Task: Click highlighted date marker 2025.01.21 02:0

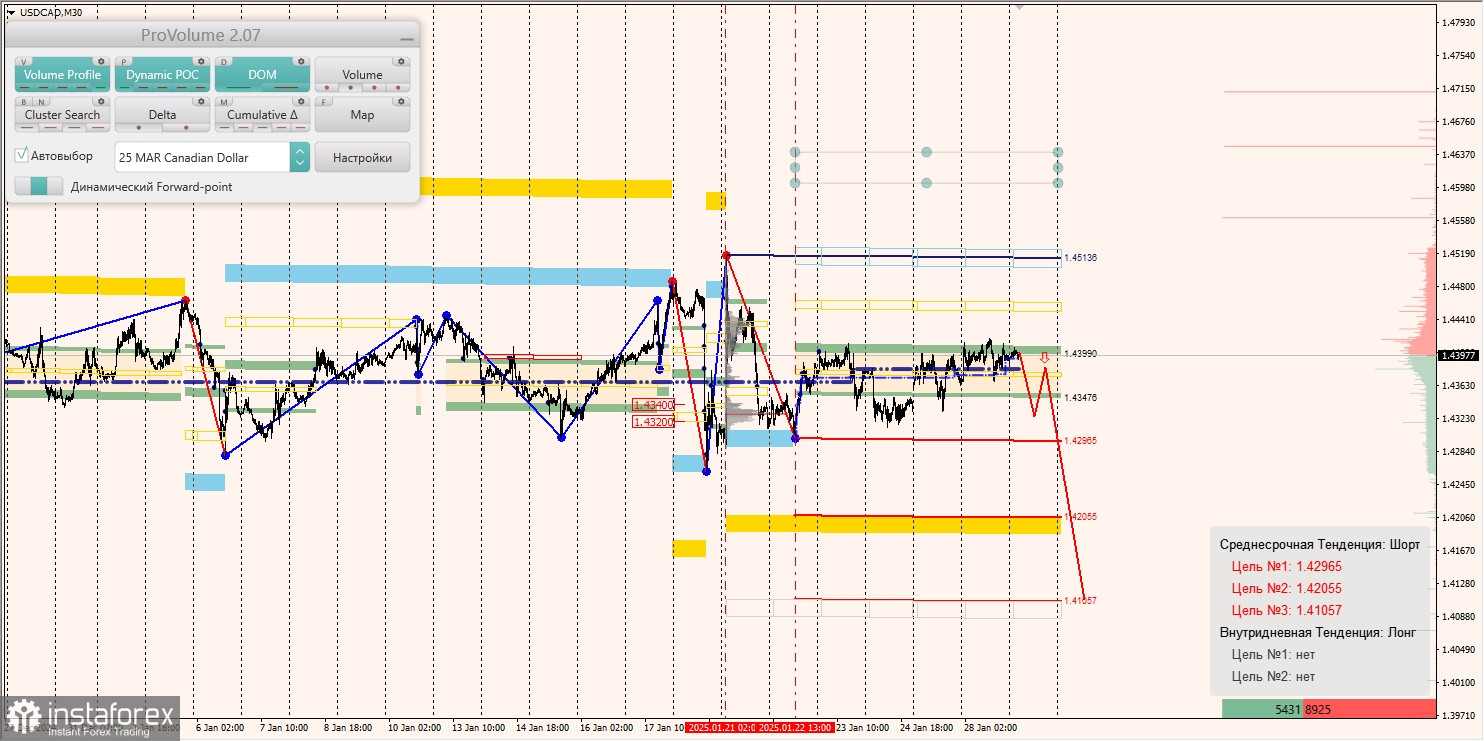Action: point(721,728)
